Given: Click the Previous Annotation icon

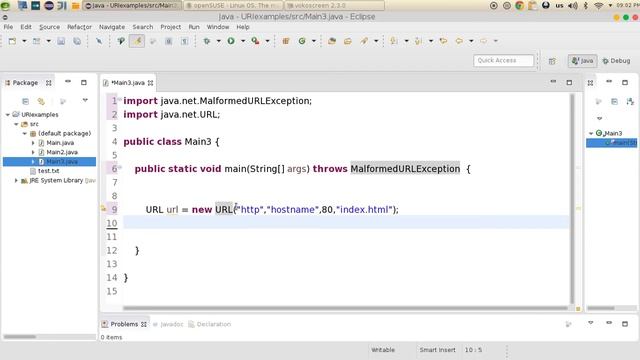Looking at the screenshot, I should (x=418, y=41).
